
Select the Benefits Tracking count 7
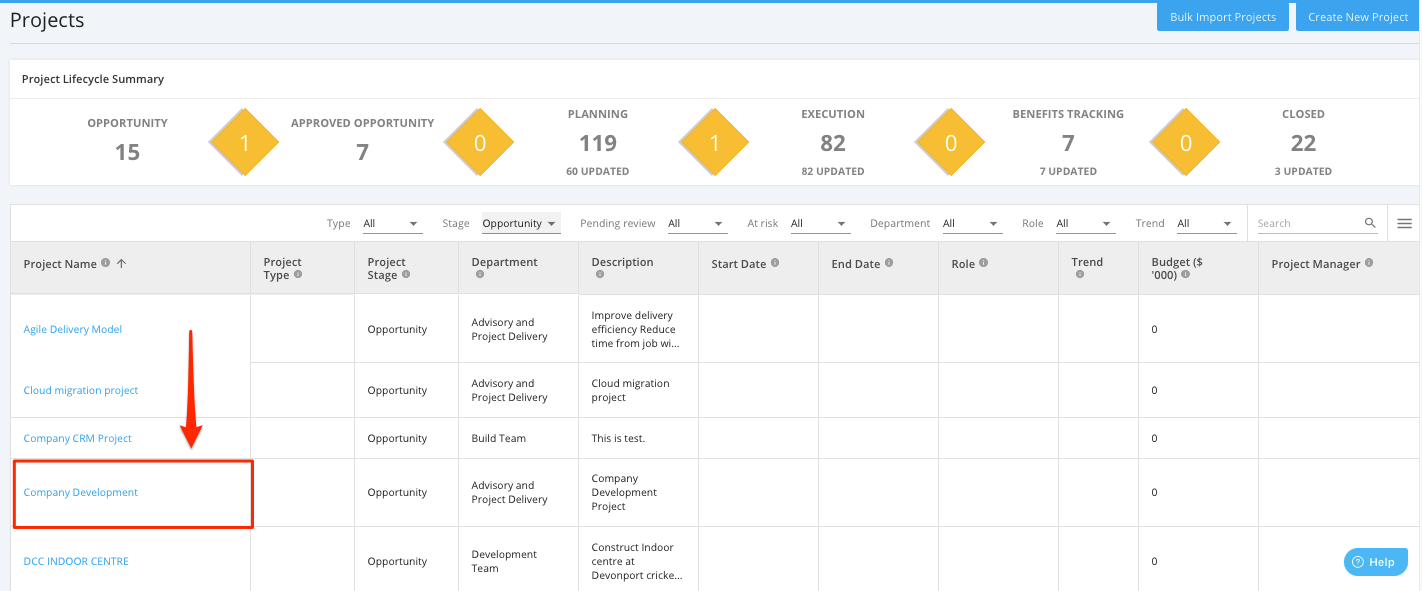pyautogui.click(x=1068, y=143)
